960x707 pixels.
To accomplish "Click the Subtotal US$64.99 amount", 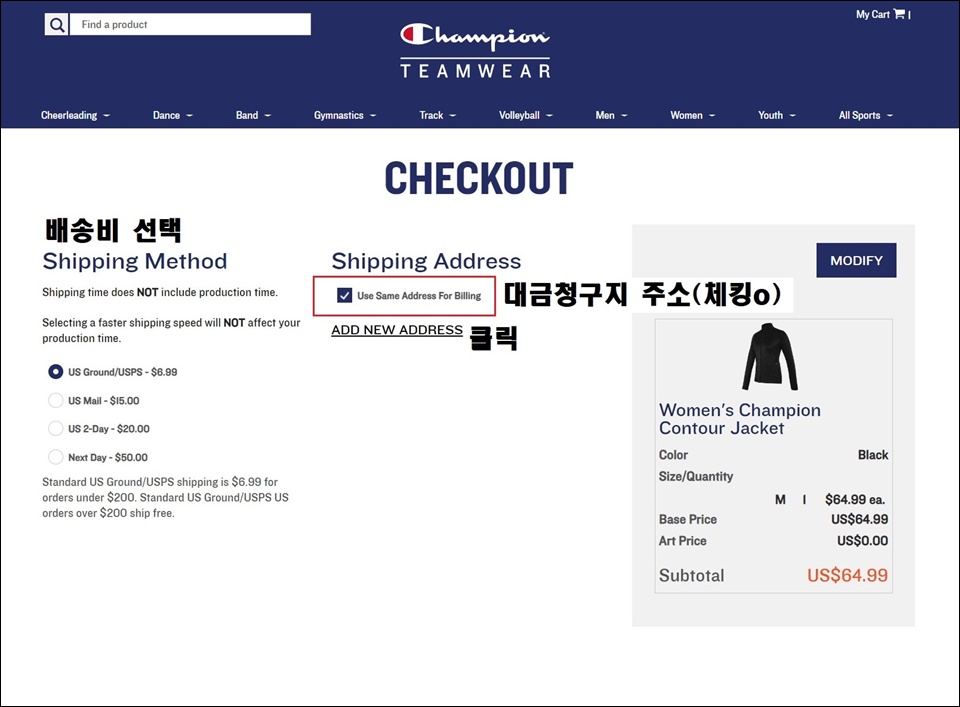I will (847, 575).
